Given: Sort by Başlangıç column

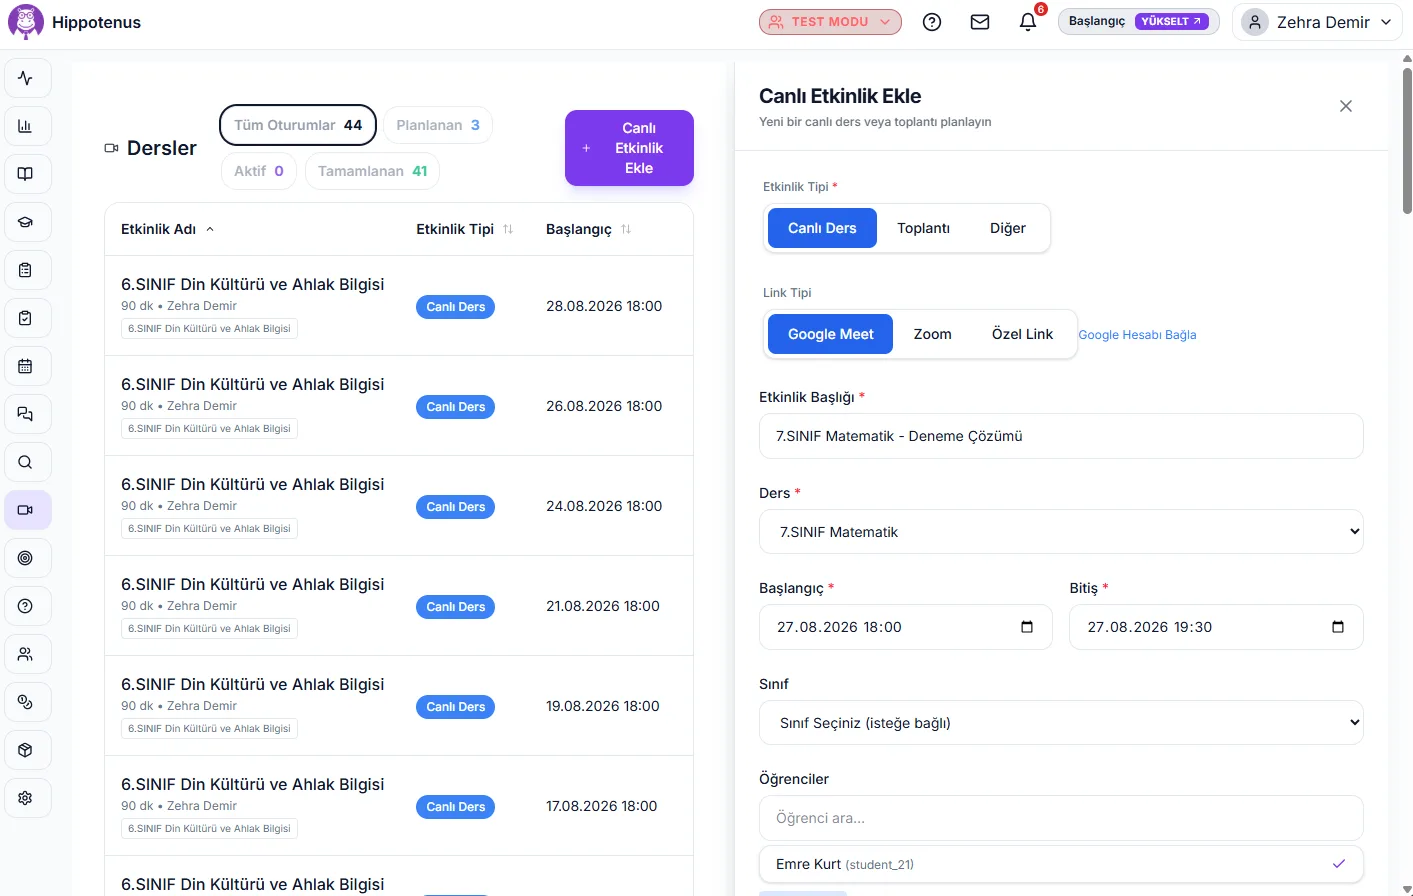Looking at the screenshot, I should click(x=588, y=229).
